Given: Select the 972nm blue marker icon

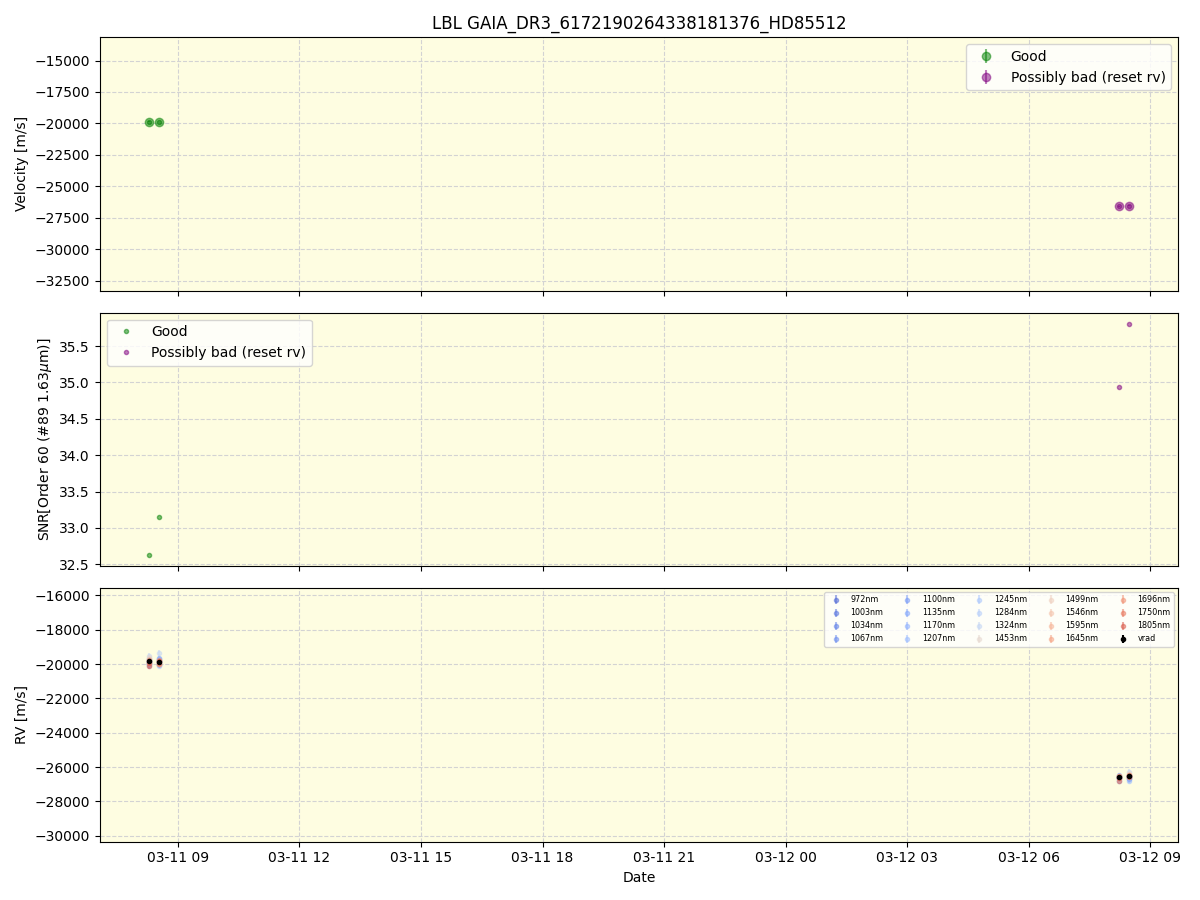Looking at the screenshot, I should point(836,599).
